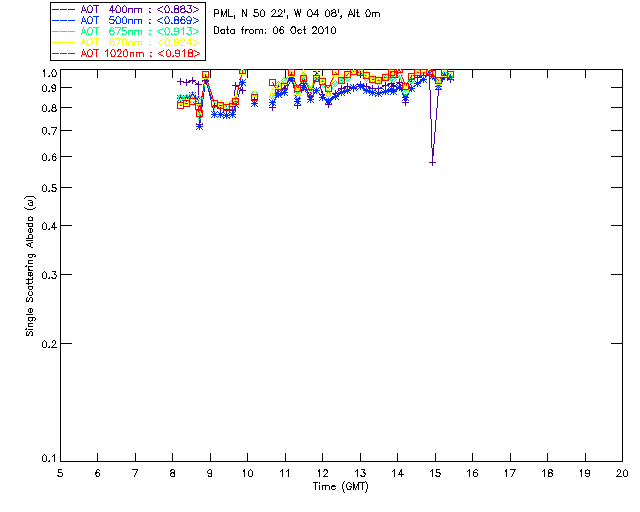640x512 pixels.
Task: Click the 0.8 y-axis tick label
Action: point(49,108)
